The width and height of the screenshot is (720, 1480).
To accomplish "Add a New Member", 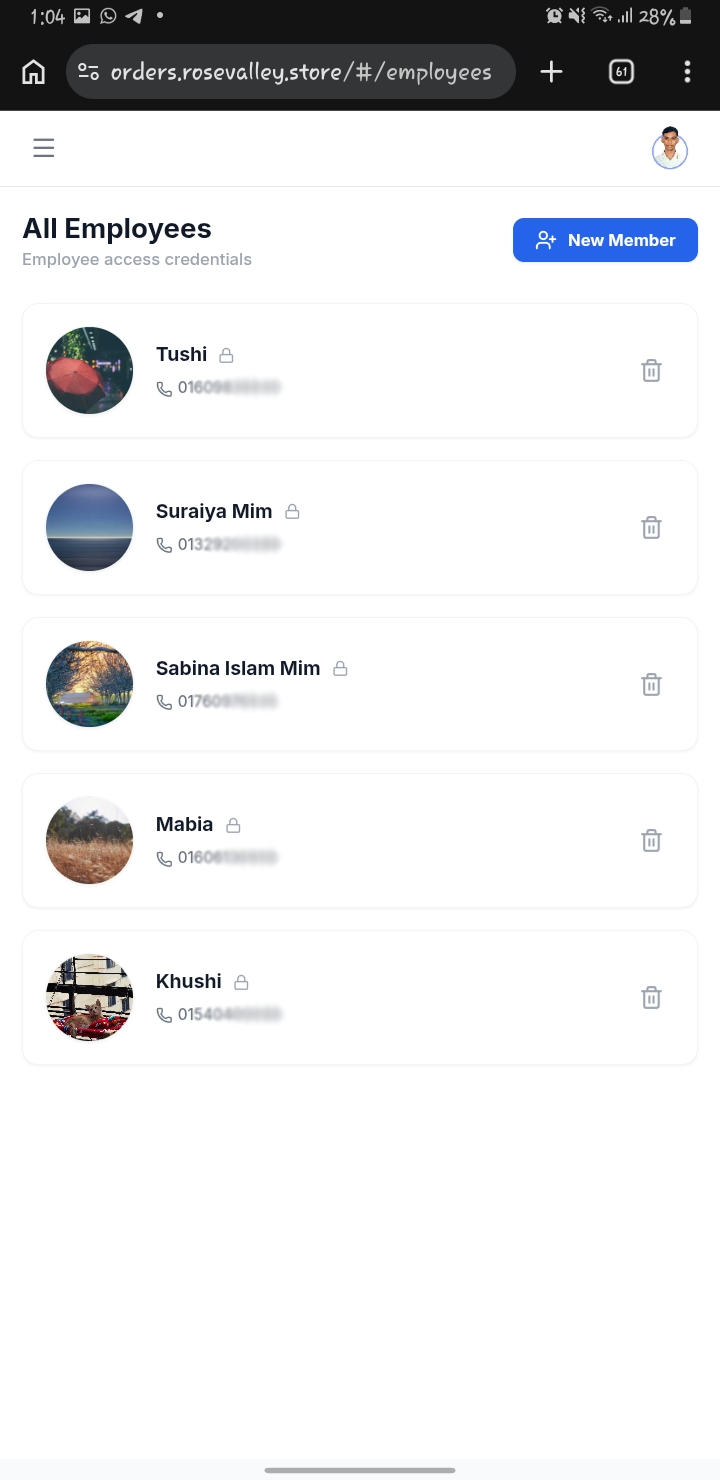I will coord(605,240).
